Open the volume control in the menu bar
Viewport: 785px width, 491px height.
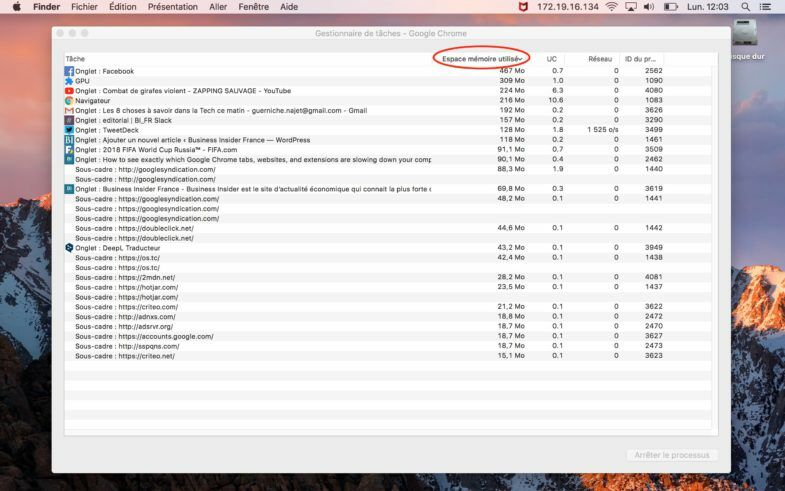pyautogui.click(x=649, y=7)
